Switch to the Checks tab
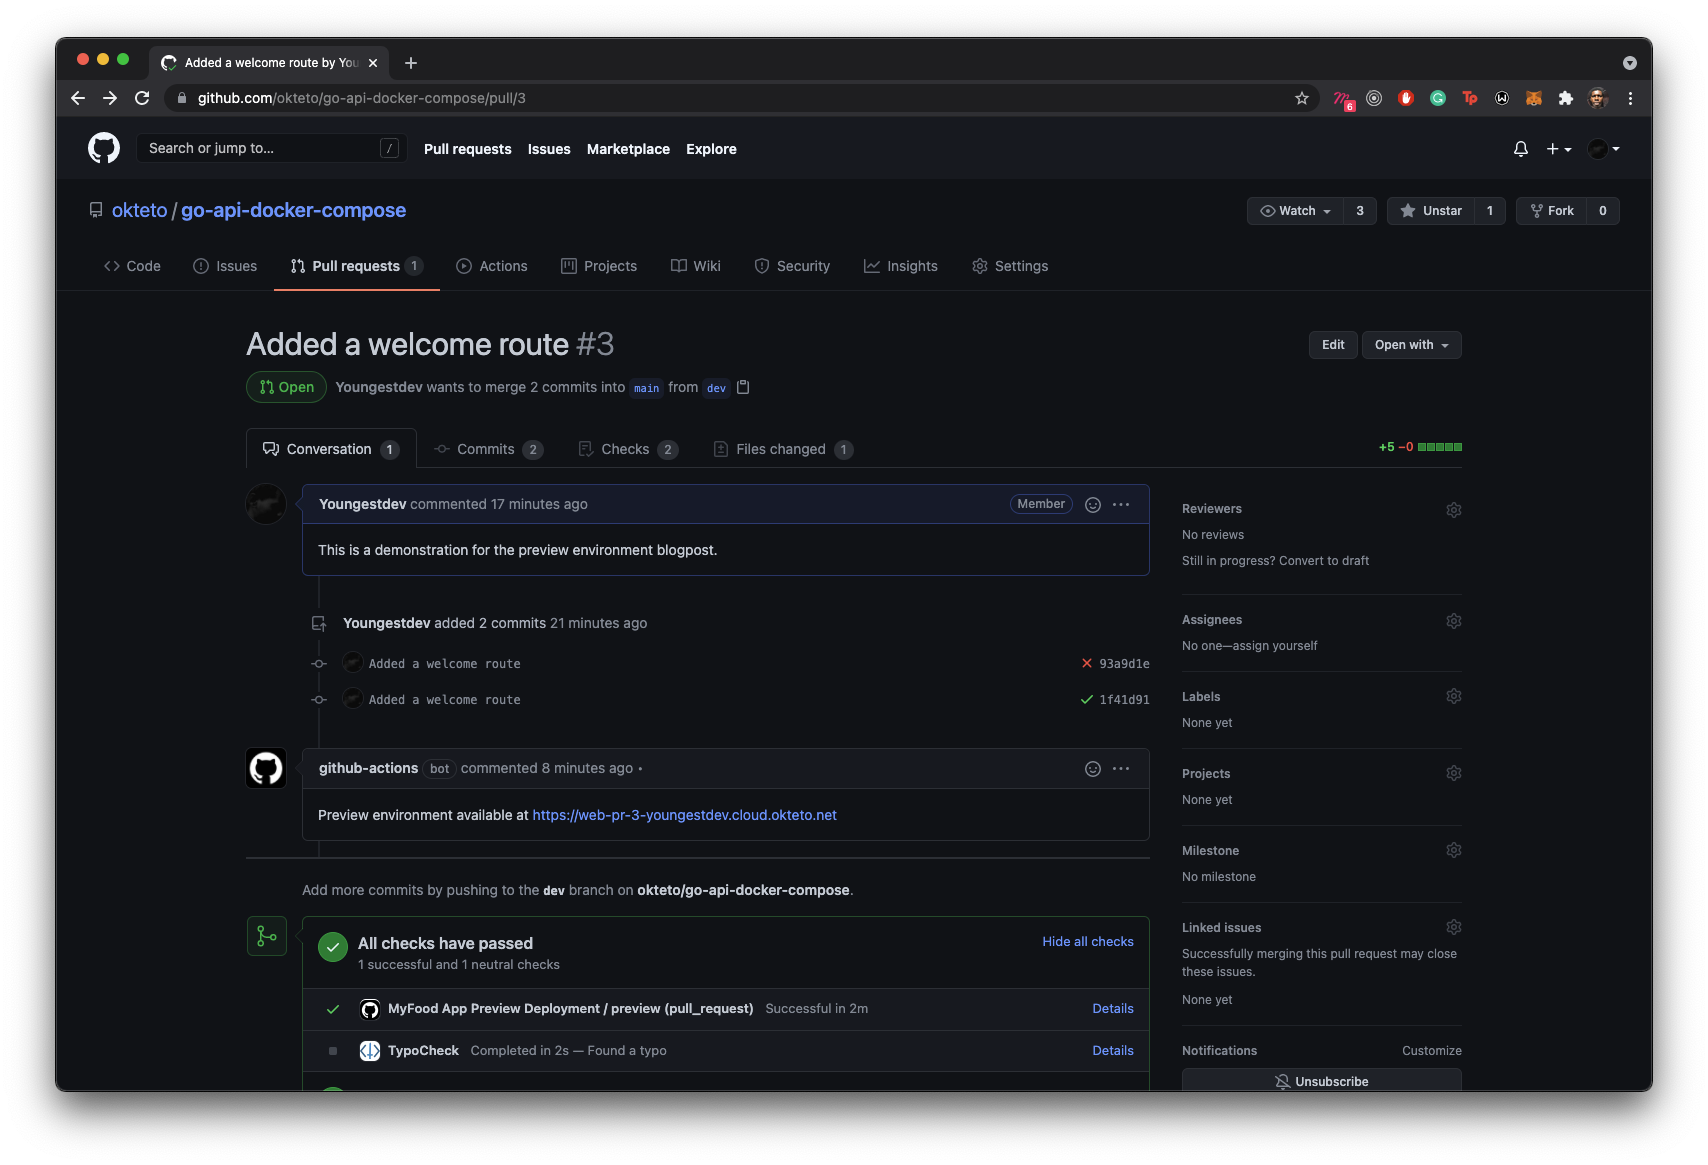The width and height of the screenshot is (1708, 1165). 628,449
